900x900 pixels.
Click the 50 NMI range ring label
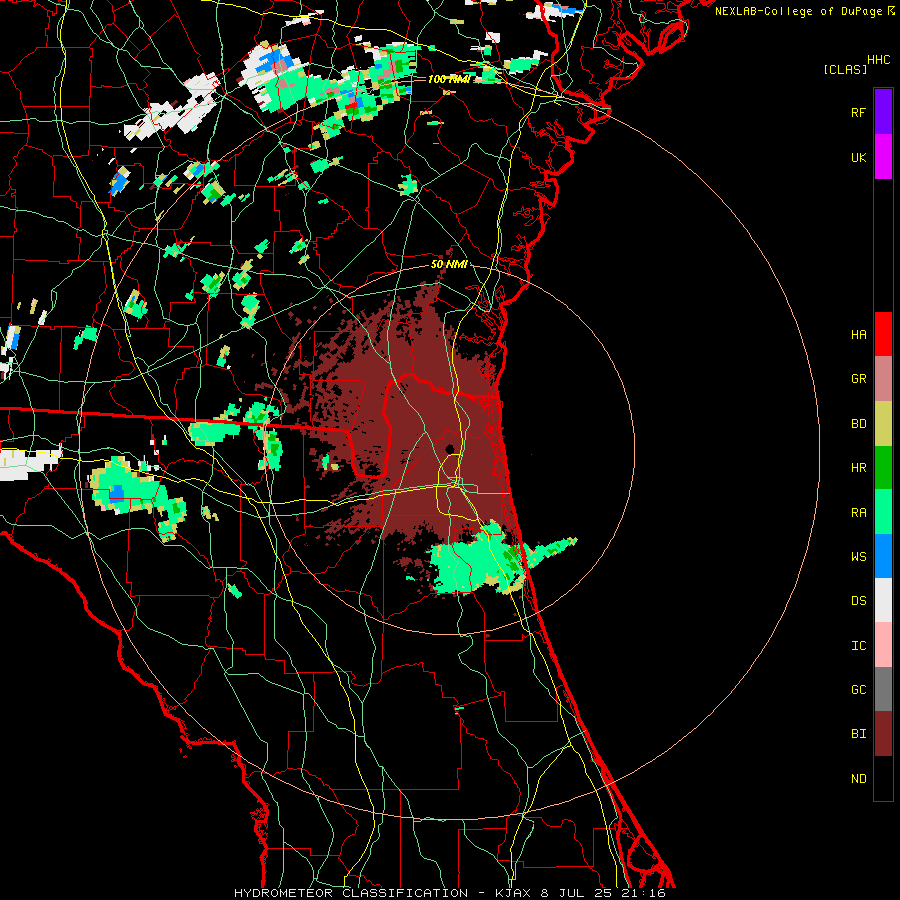click(x=449, y=264)
